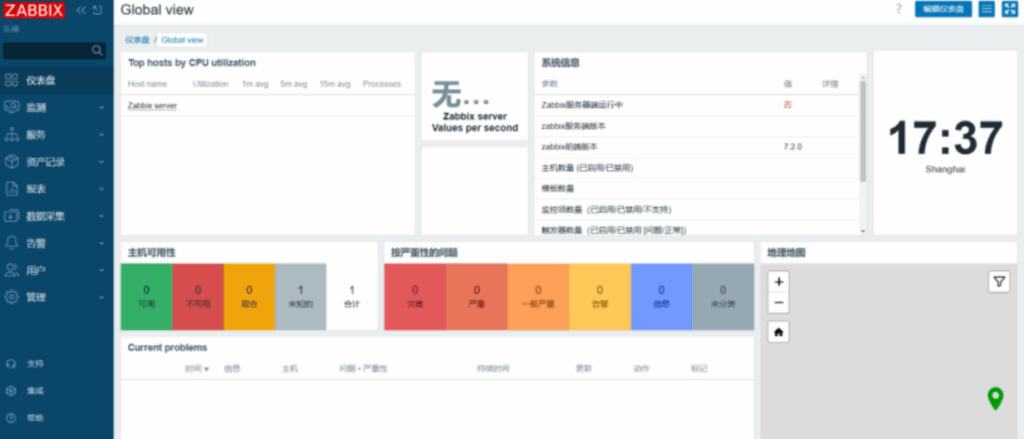1024x439 pixels.
Task: Expand the 资产记录 menu chevron
Action: [101, 162]
